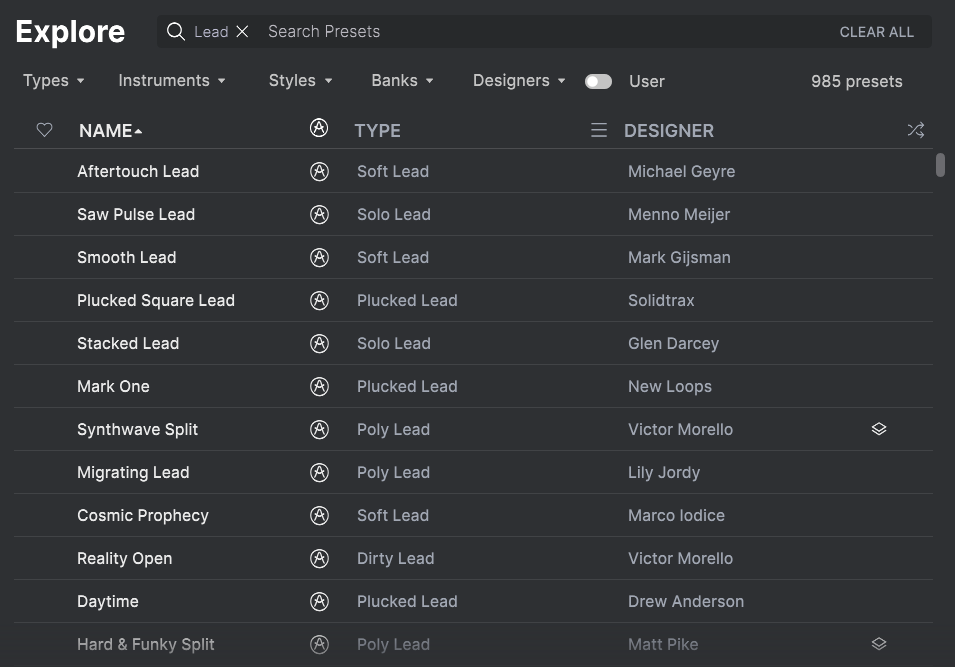The image size is (955, 667).
Task: Expand the Types dropdown
Action: click(54, 80)
